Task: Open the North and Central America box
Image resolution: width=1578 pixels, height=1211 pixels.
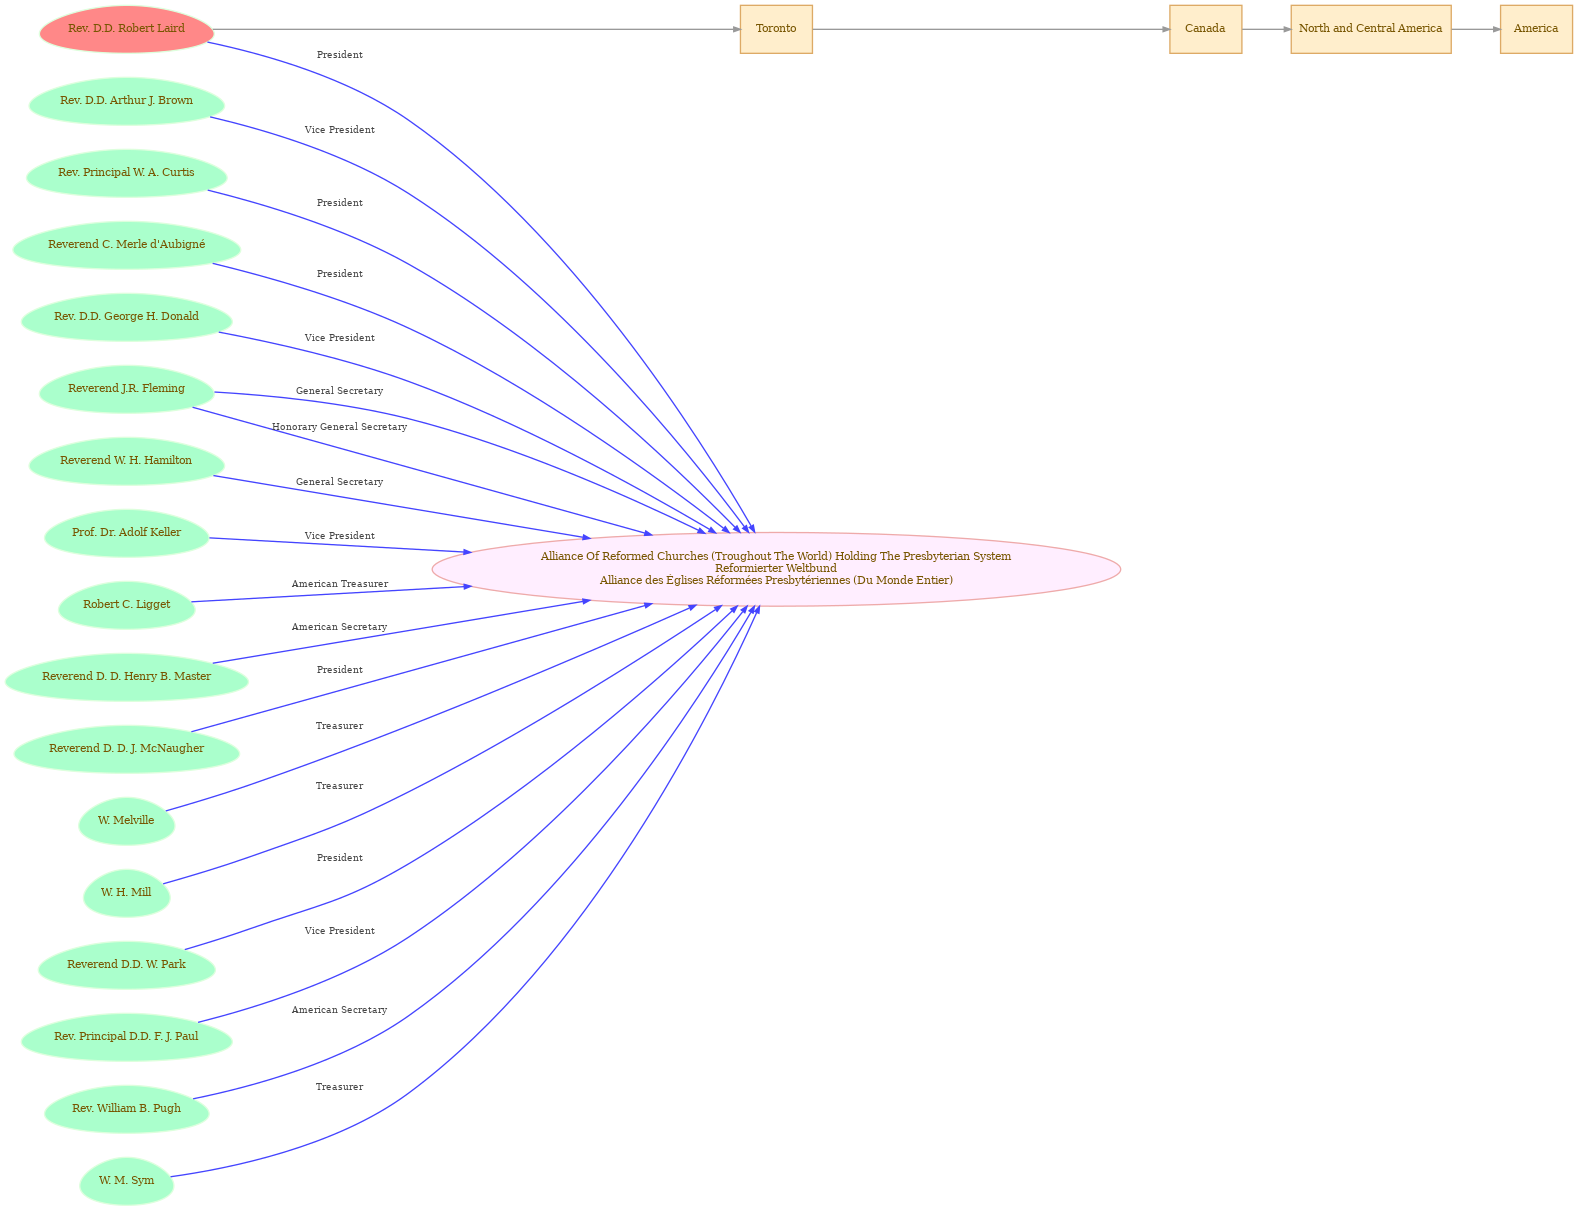Action: pos(1370,29)
